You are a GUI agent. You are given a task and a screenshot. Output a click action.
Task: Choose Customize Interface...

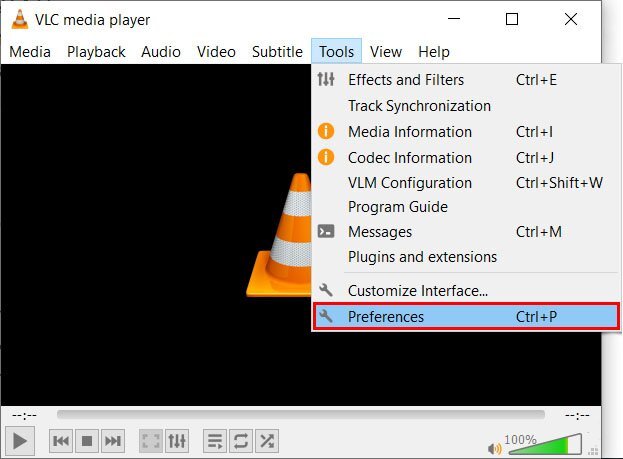coord(466,291)
